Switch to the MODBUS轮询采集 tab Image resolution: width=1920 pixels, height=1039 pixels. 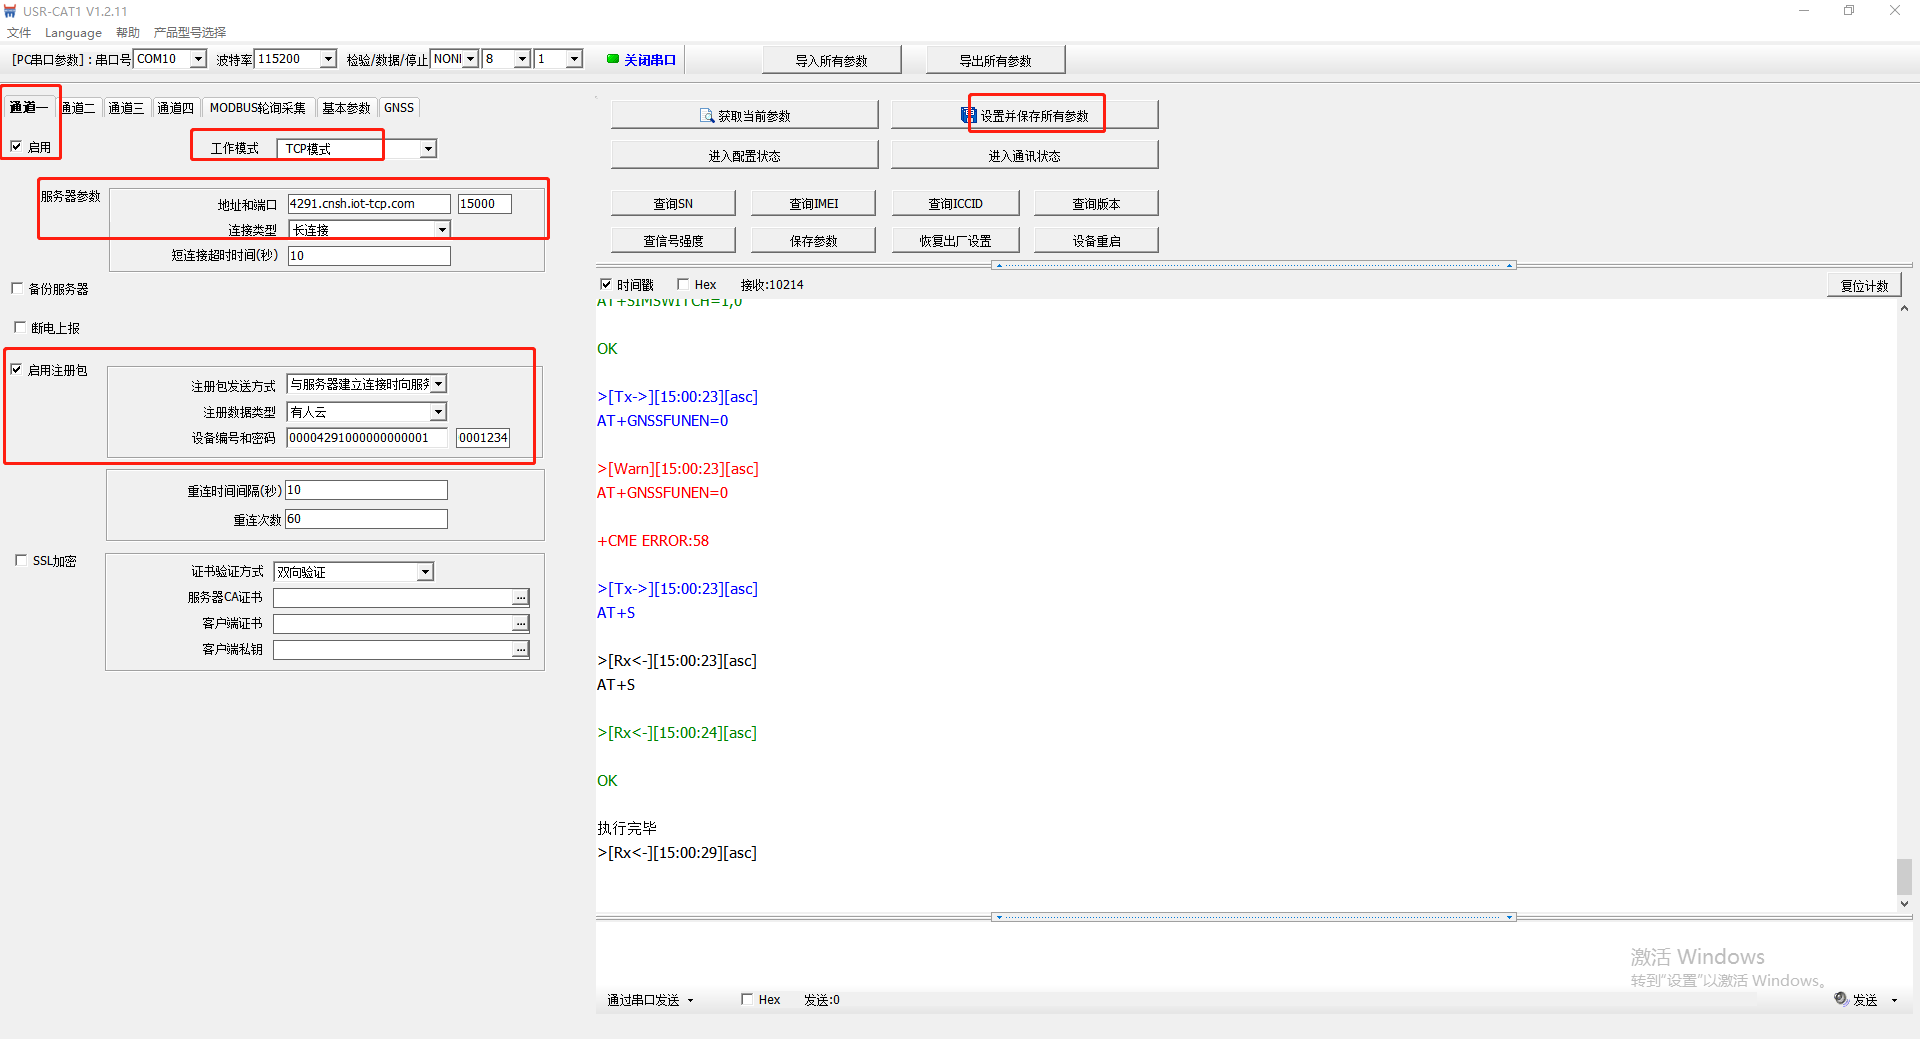pos(257,108)
